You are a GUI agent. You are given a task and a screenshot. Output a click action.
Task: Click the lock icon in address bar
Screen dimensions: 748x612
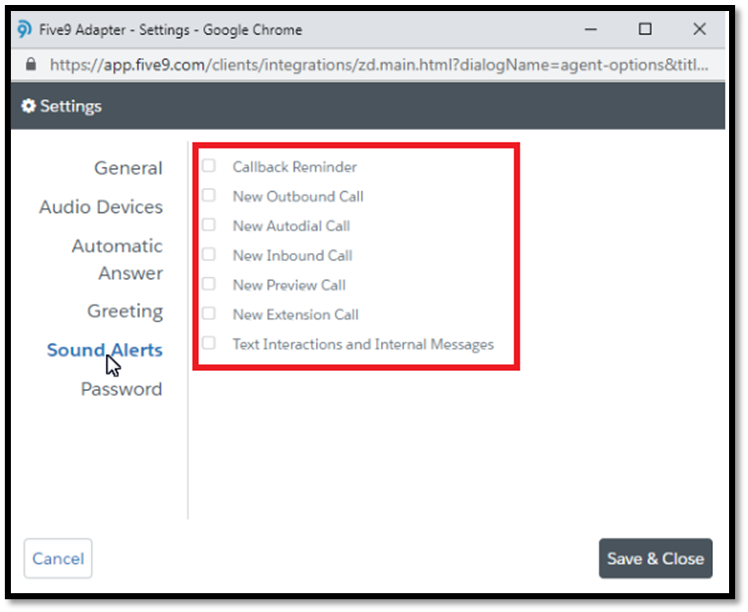31,64
